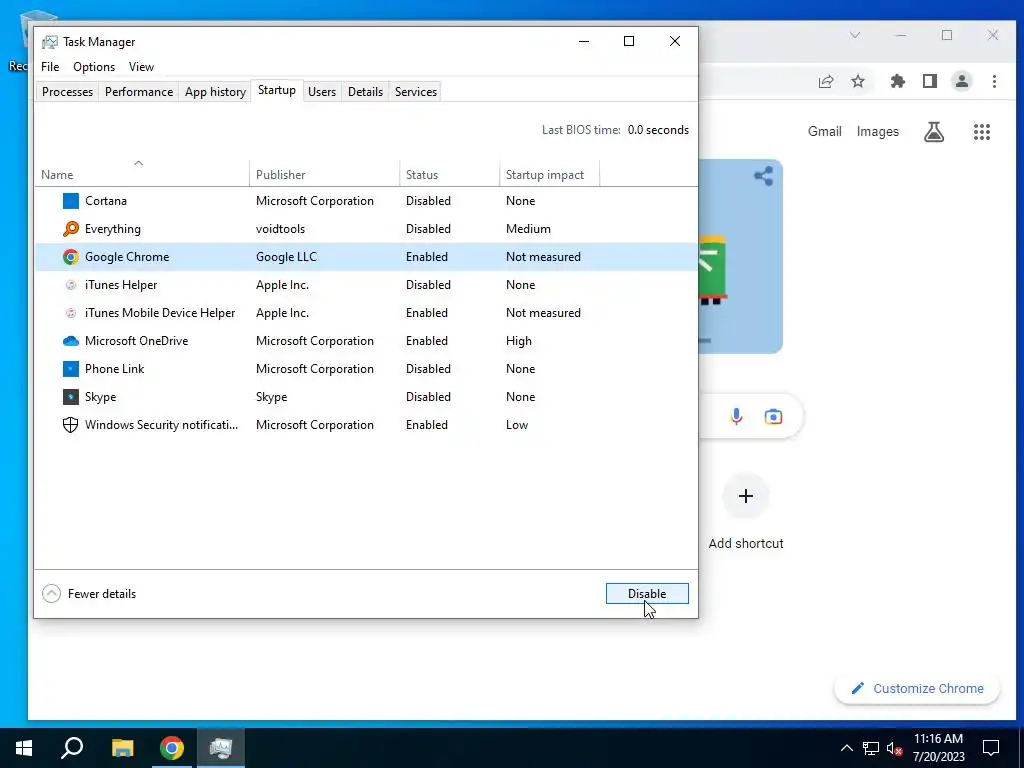
Task: Bookmark page with Chrome star icon
Action: (x=858, y=81)
